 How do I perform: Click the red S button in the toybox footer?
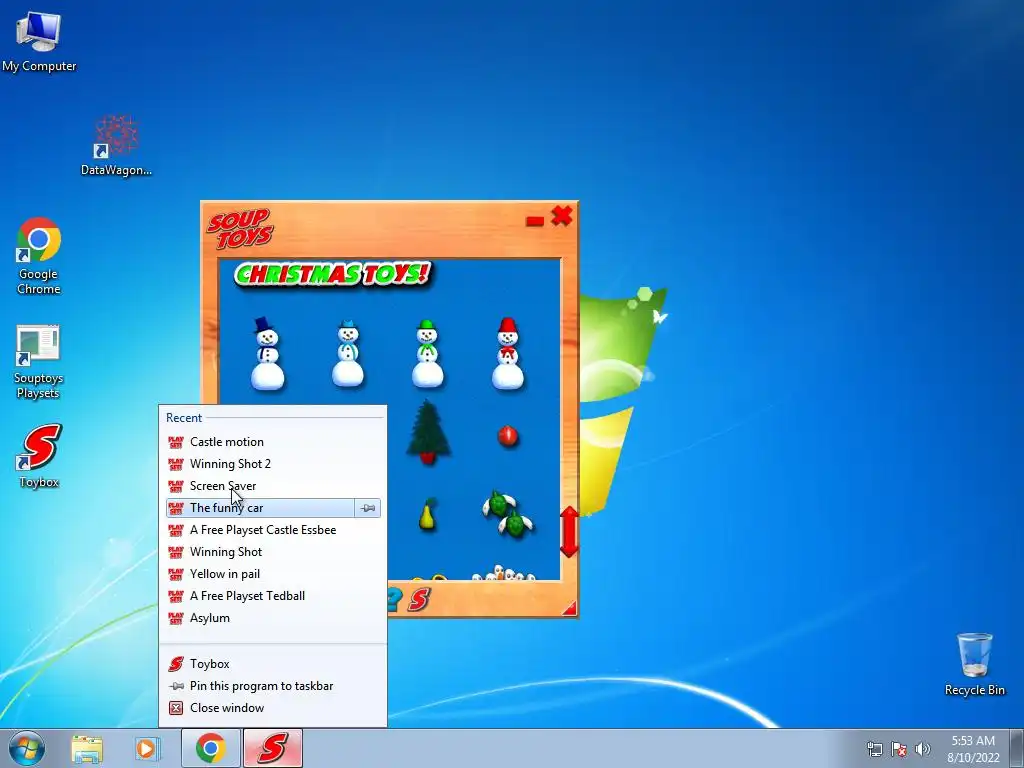(x=420, y=600)
